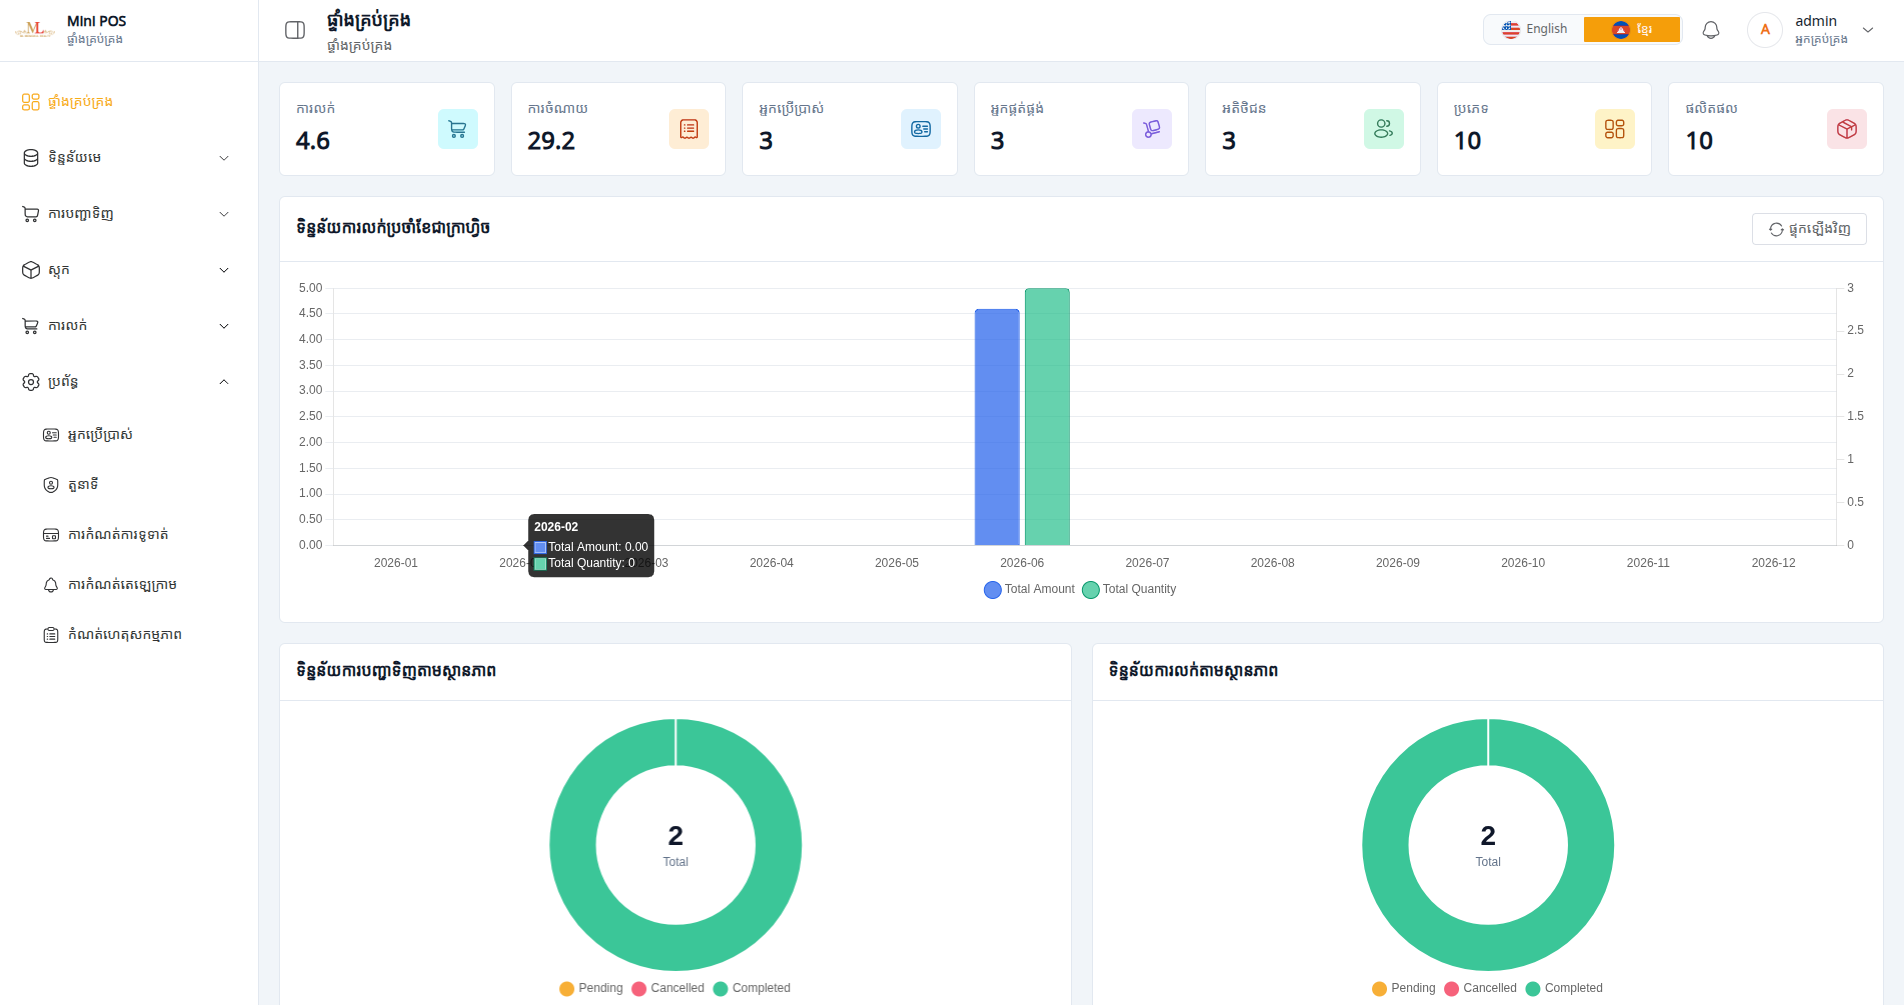Click the green Total Quantity bar for 2026-06
This screenshot has width=1904, height=1005.
click(x=1047, y=417)
